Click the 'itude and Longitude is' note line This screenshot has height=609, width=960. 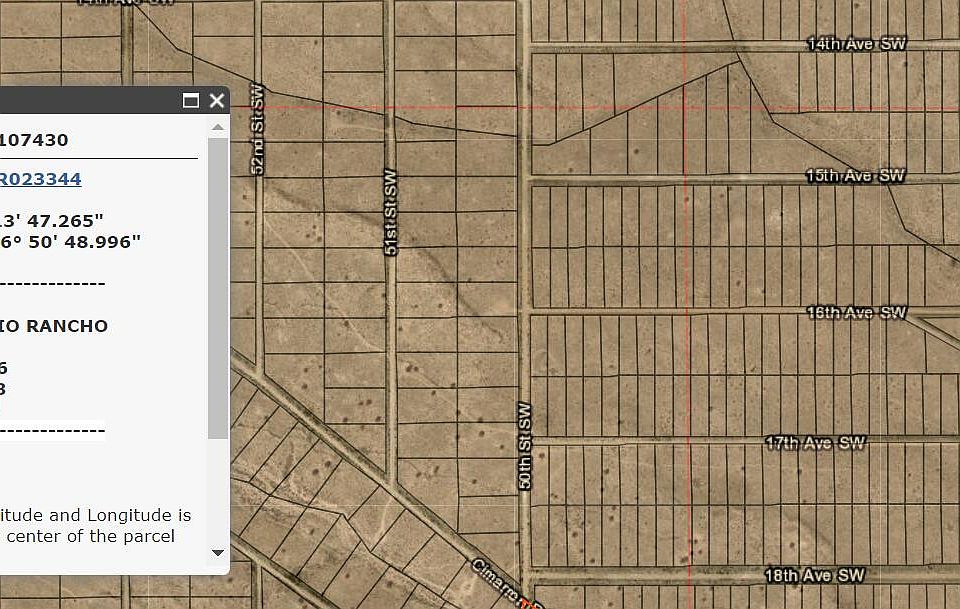pos(96,515)
